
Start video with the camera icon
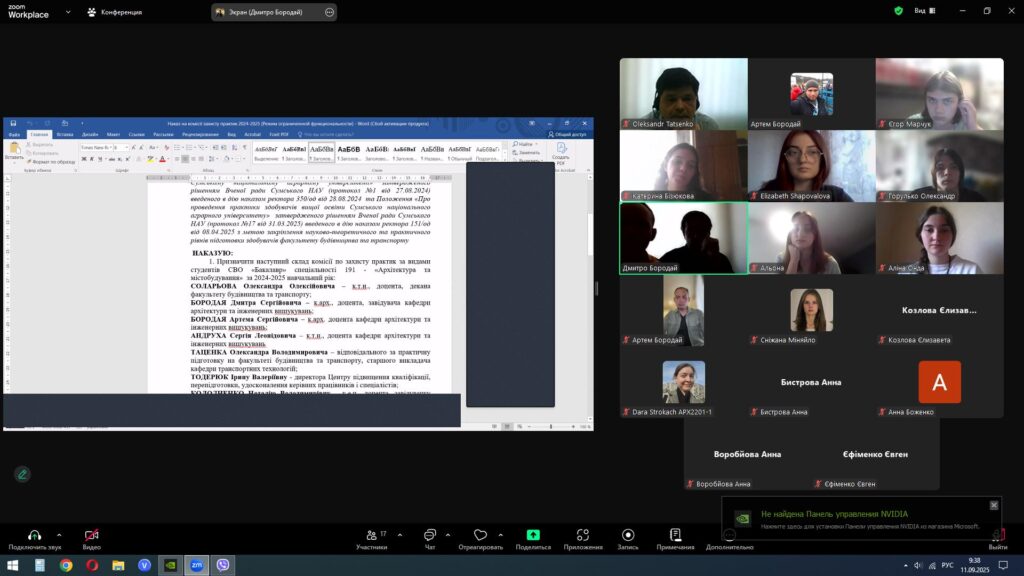[x=91, y=536]
